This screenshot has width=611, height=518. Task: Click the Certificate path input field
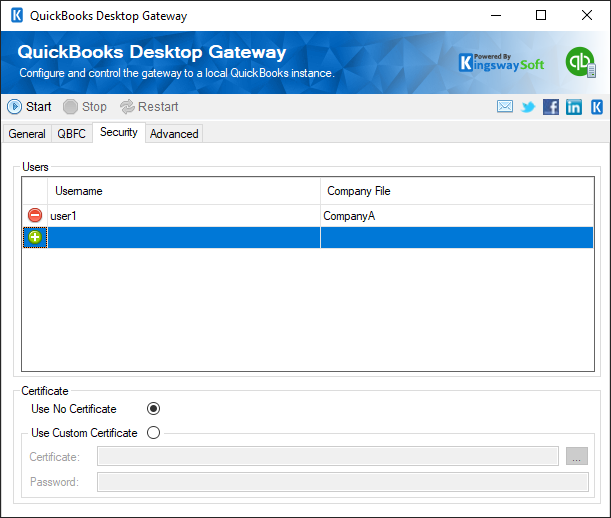[x=328, y=456]
